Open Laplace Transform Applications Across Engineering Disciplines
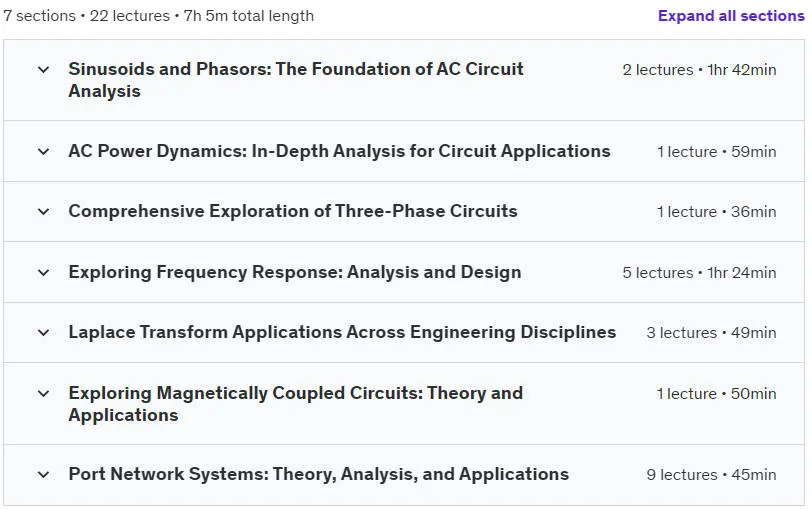Screen dimensions: 812x509 point(342,332)
